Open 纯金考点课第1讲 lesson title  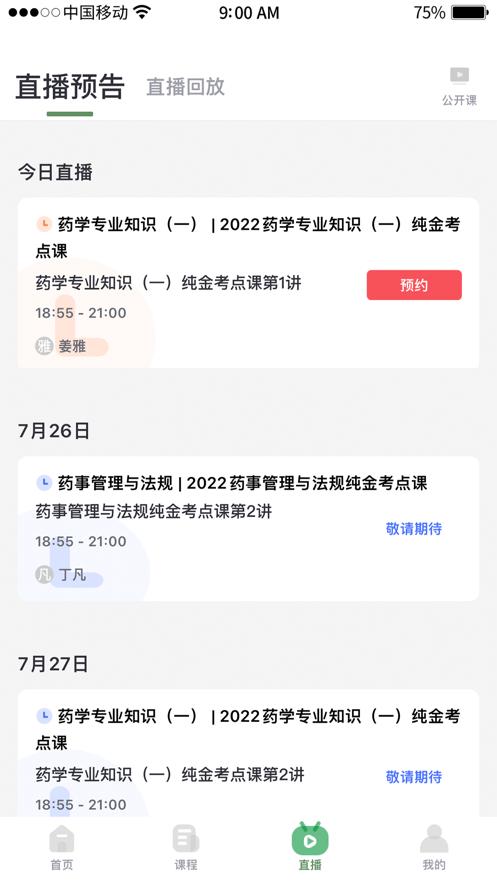click(x=168, y=283)
